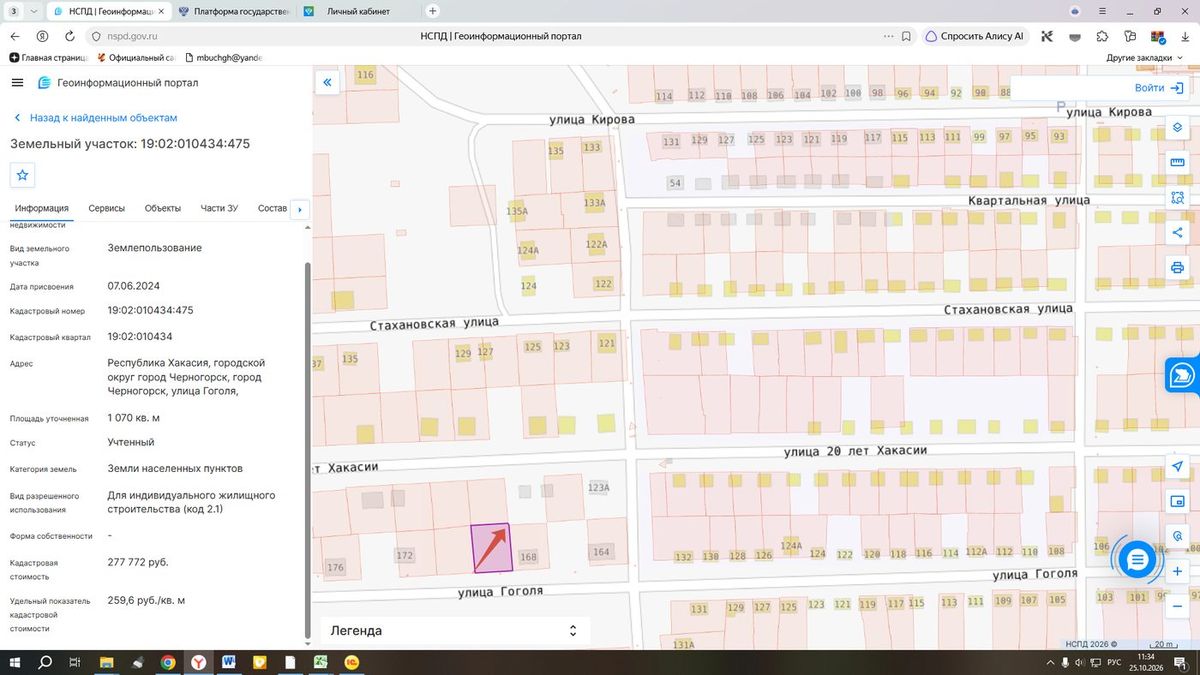Click the share map icon
Screen dimensions: 1200x675
1177,233
